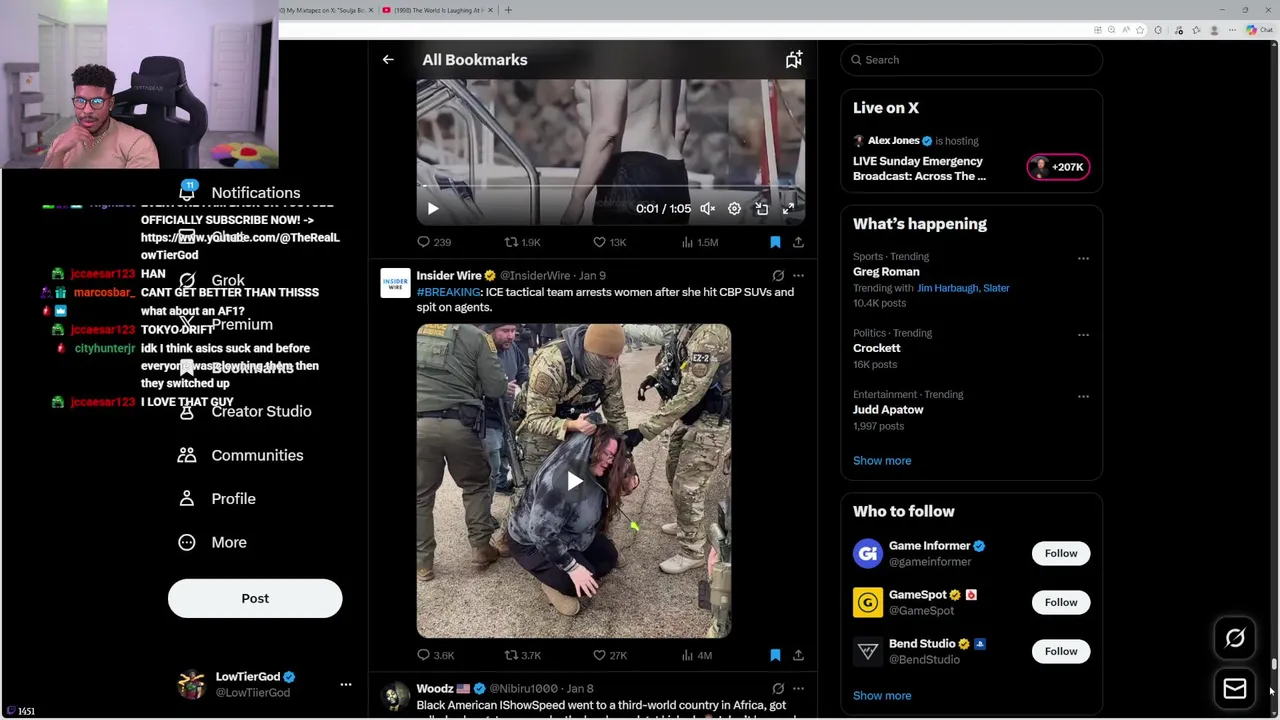The image size is (1280, 720).
Task: Reply to the Insider Wire post (3.6K)
Action: [435, 655]
